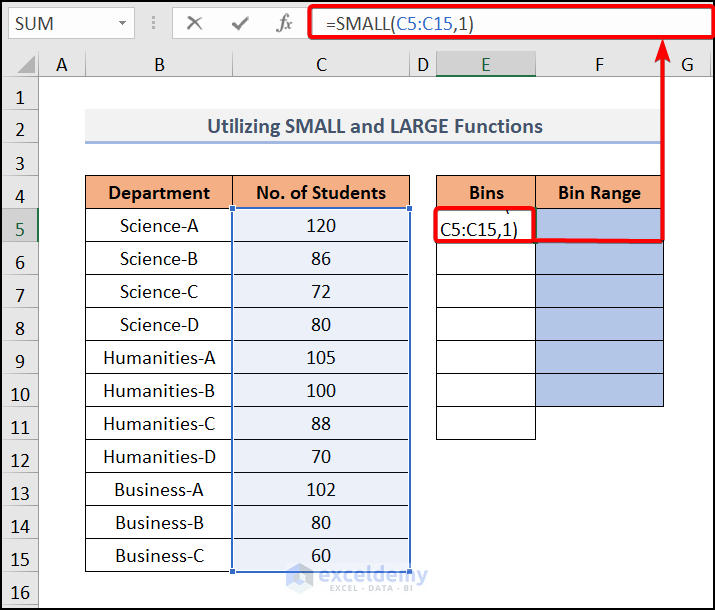
Task: Click the Cancel (X) formula button
Action: [x=195, y=23]
